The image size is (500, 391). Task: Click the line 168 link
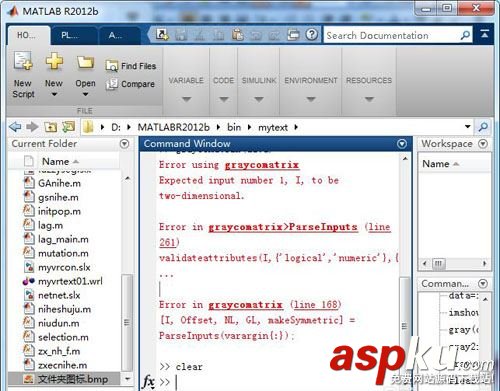[x=316, y=305]
